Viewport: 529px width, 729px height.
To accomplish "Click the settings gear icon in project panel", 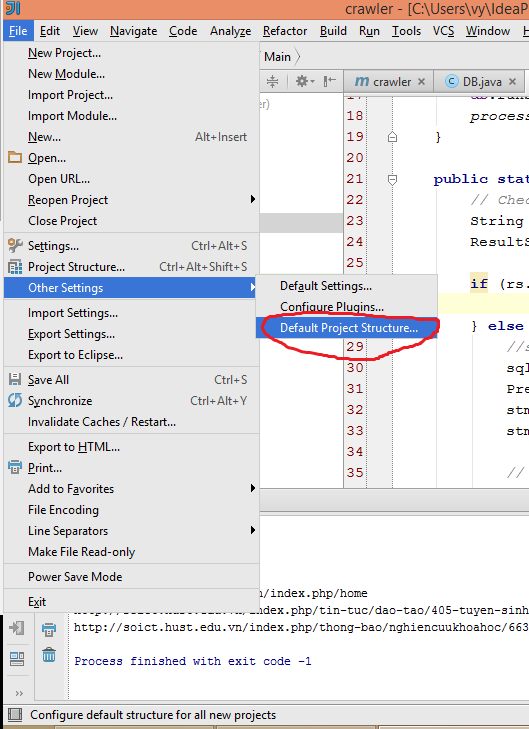I will [305, 81].
